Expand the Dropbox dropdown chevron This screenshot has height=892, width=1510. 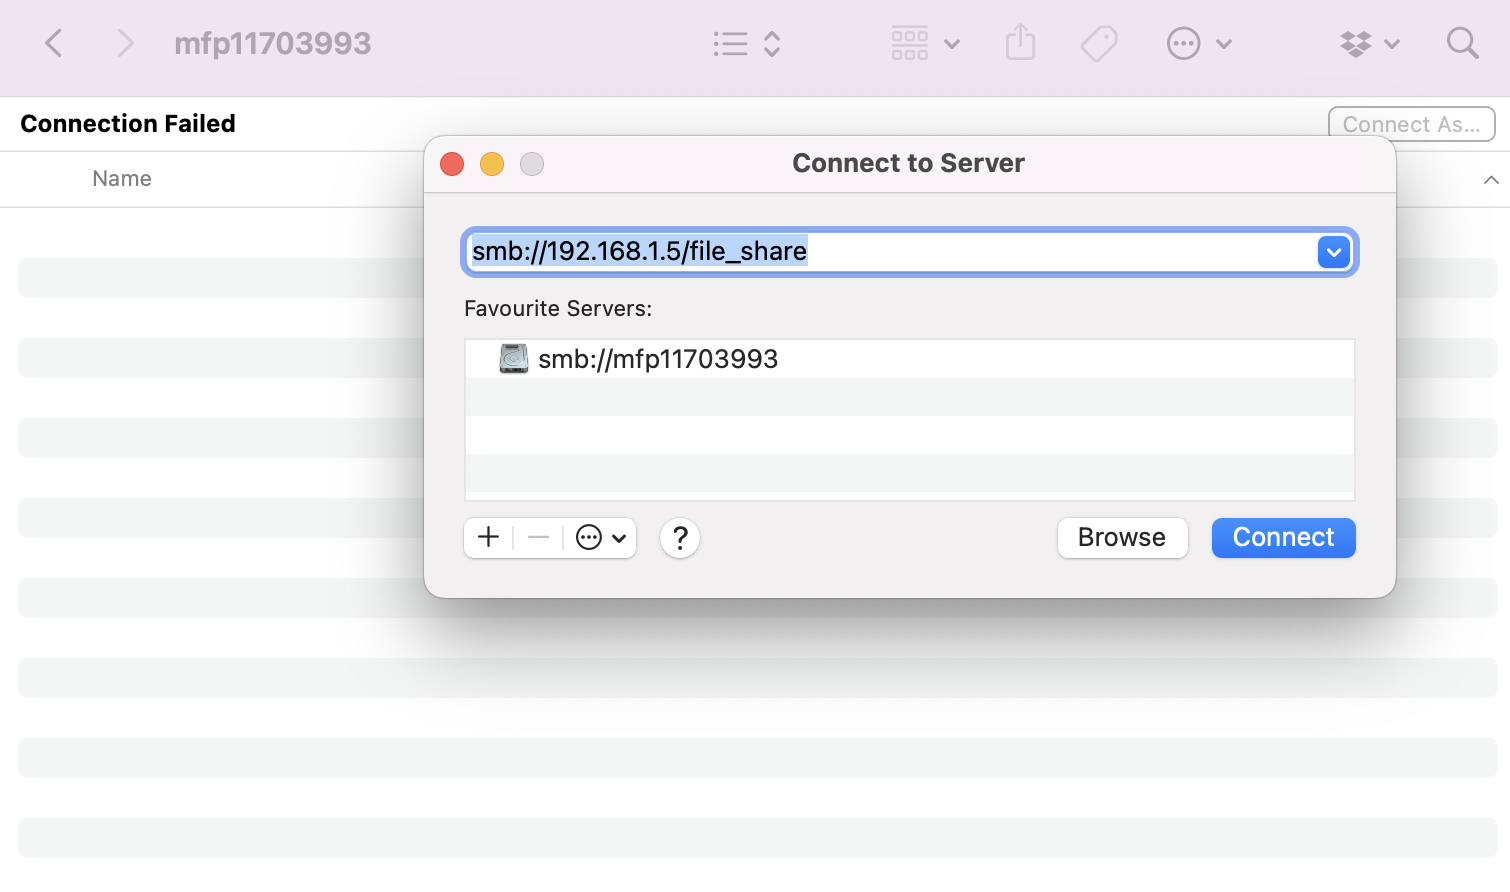pyautogui.click(x=1392, y=44)
